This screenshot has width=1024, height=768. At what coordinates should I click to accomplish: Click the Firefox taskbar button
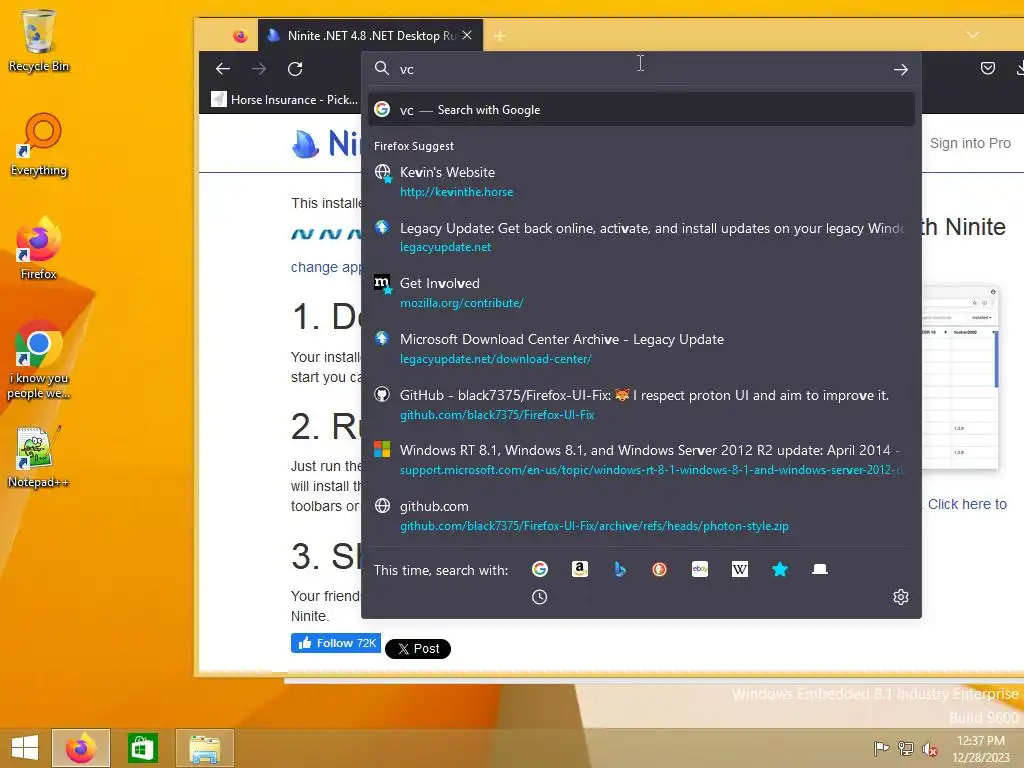pos(81,748)
